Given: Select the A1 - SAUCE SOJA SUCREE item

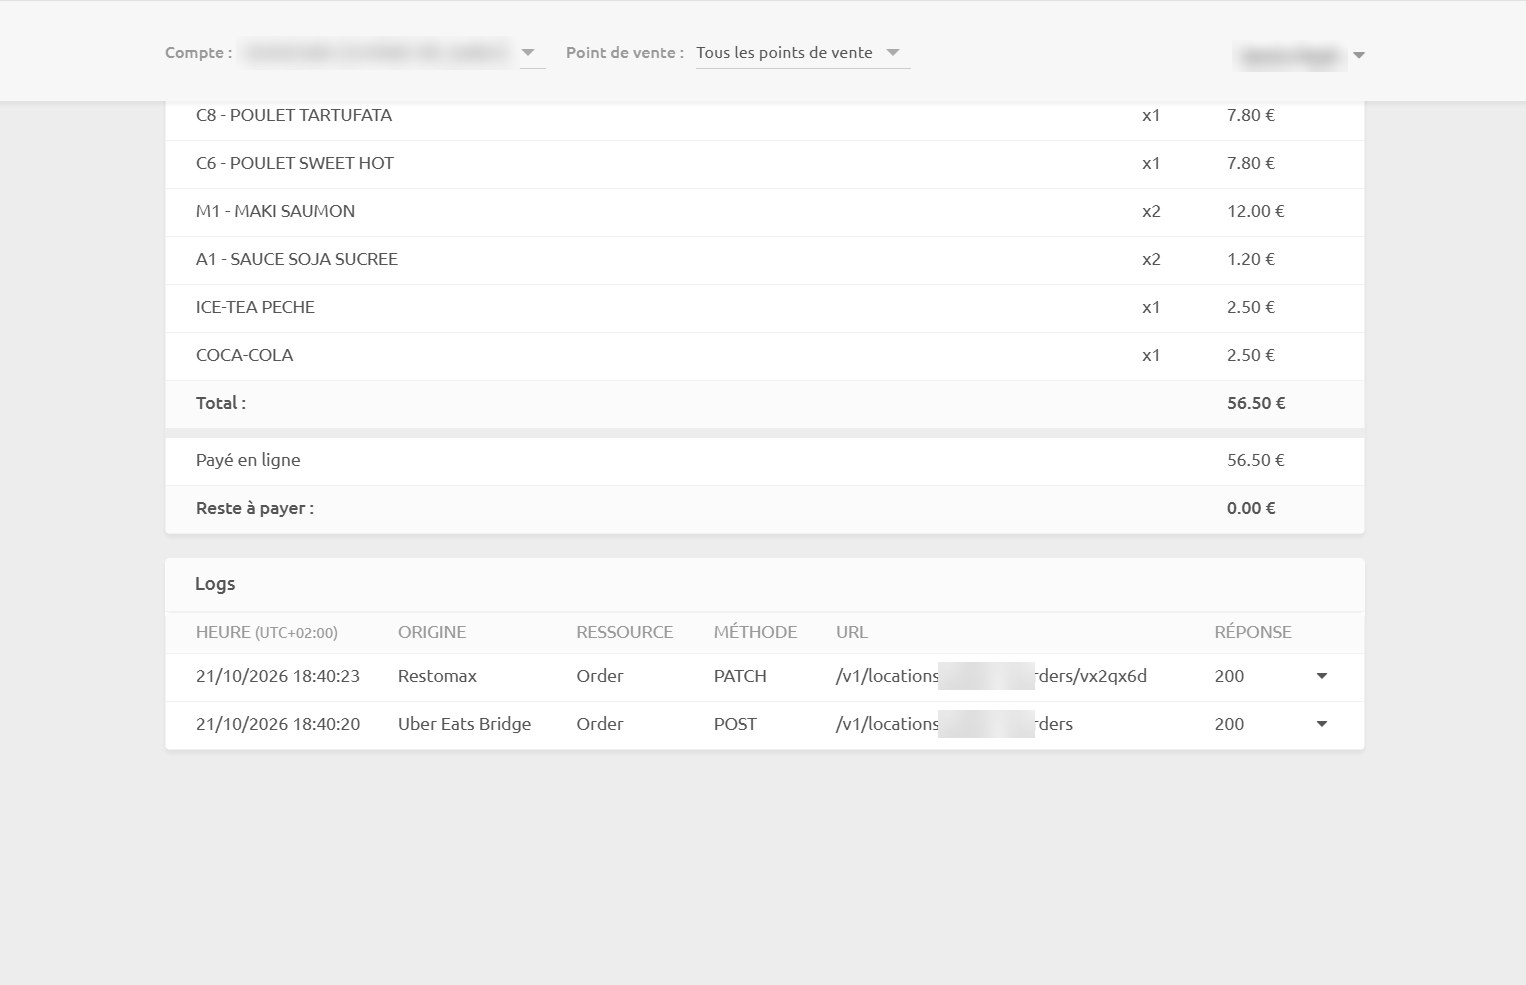Looking at the screenshot, I should (765, 260).
